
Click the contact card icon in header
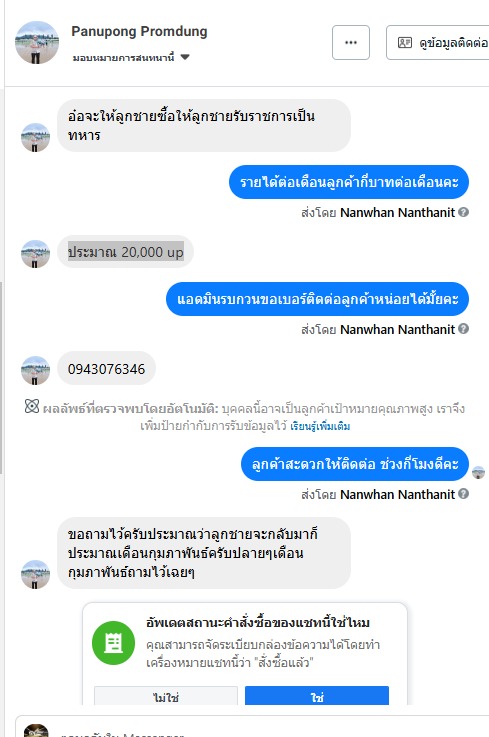click(405, 43)
